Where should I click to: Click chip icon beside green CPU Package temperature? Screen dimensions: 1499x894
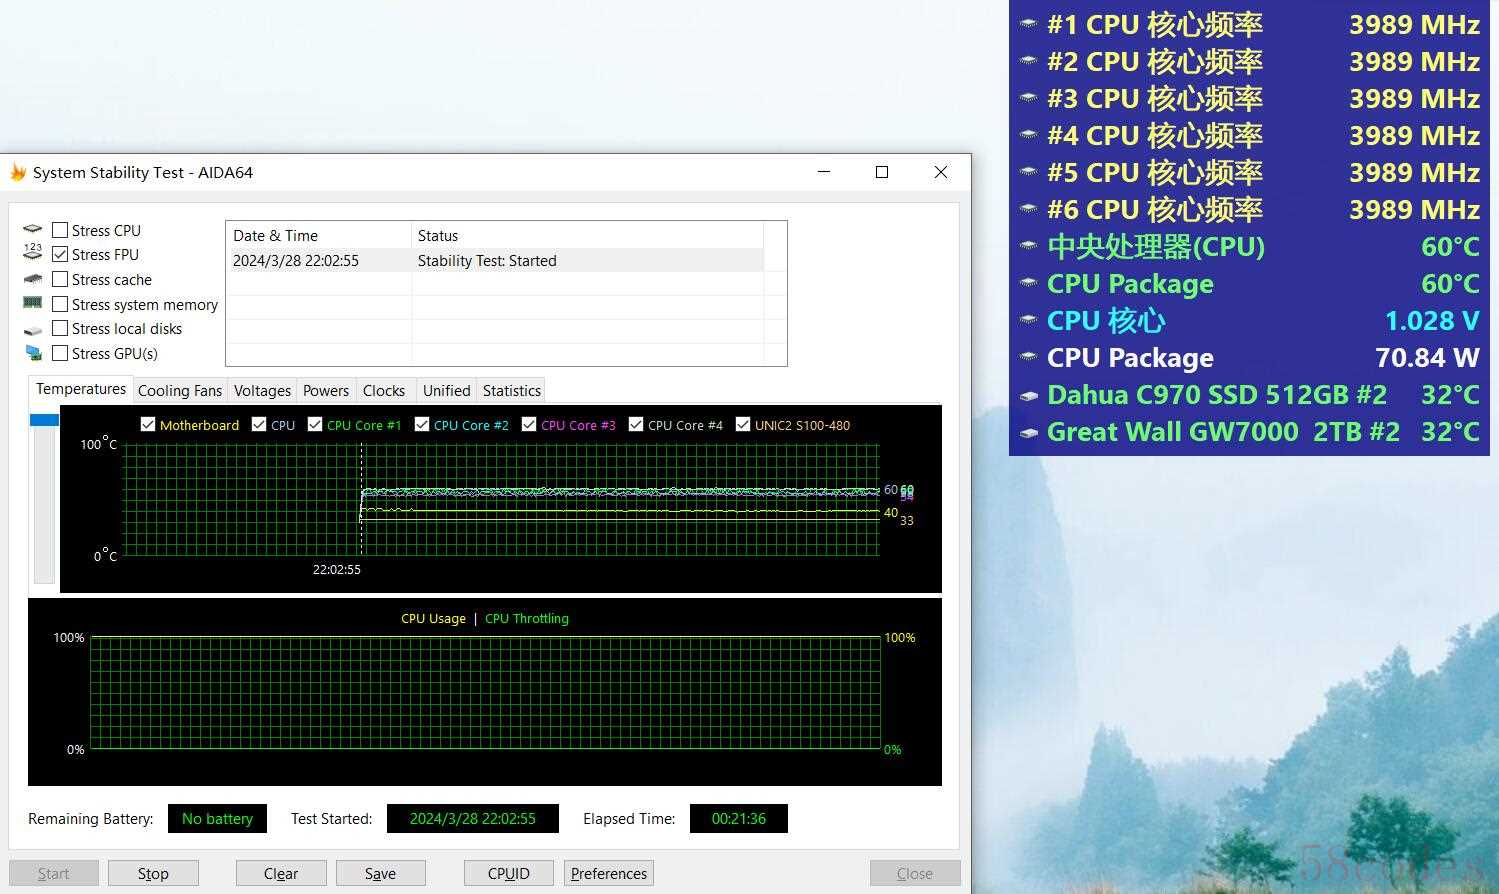1028,284
